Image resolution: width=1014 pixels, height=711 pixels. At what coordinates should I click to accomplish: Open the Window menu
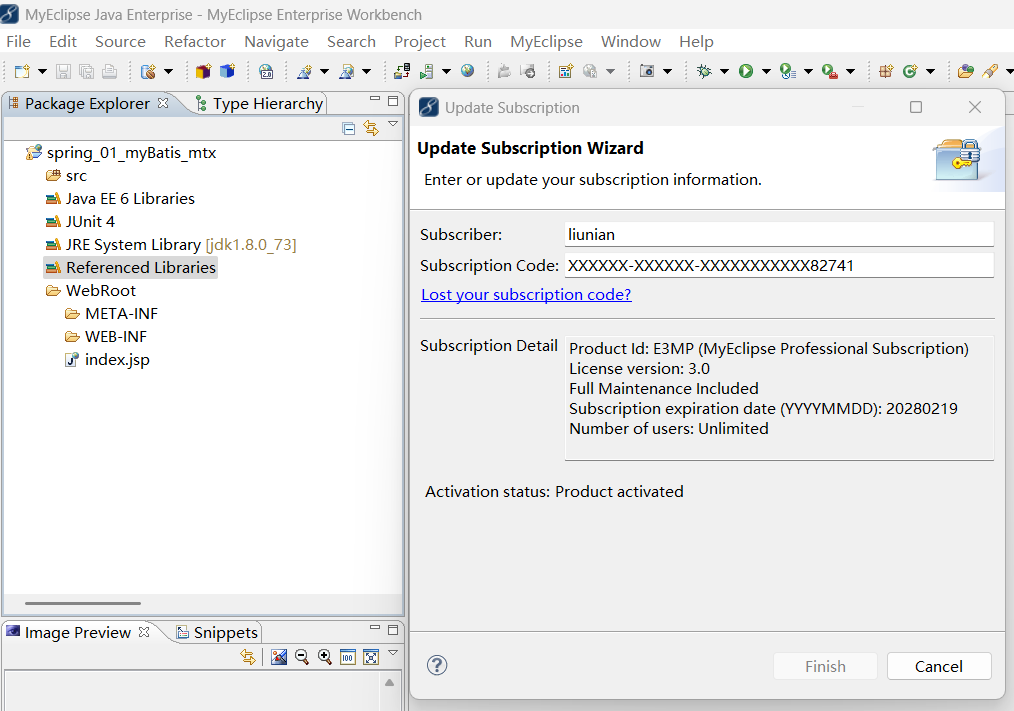tap(631, 41)
